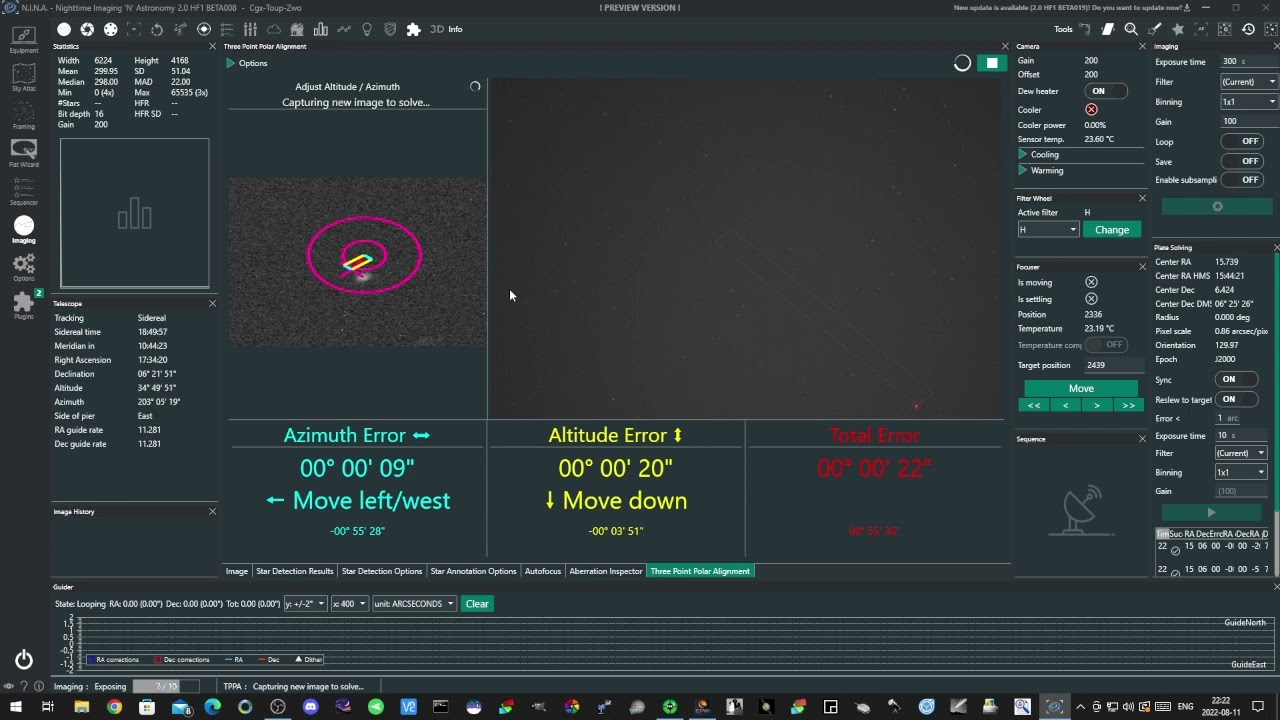Open the guider x-scale 400 dropdown
The height and width of the screenshot is (720, 1280).
coord(349,604)
